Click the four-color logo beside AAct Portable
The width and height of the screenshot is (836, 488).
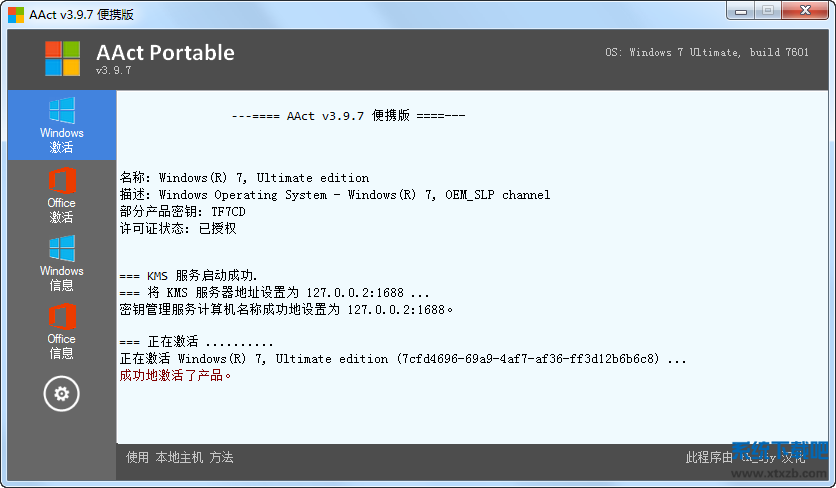[x=62, y=59]
